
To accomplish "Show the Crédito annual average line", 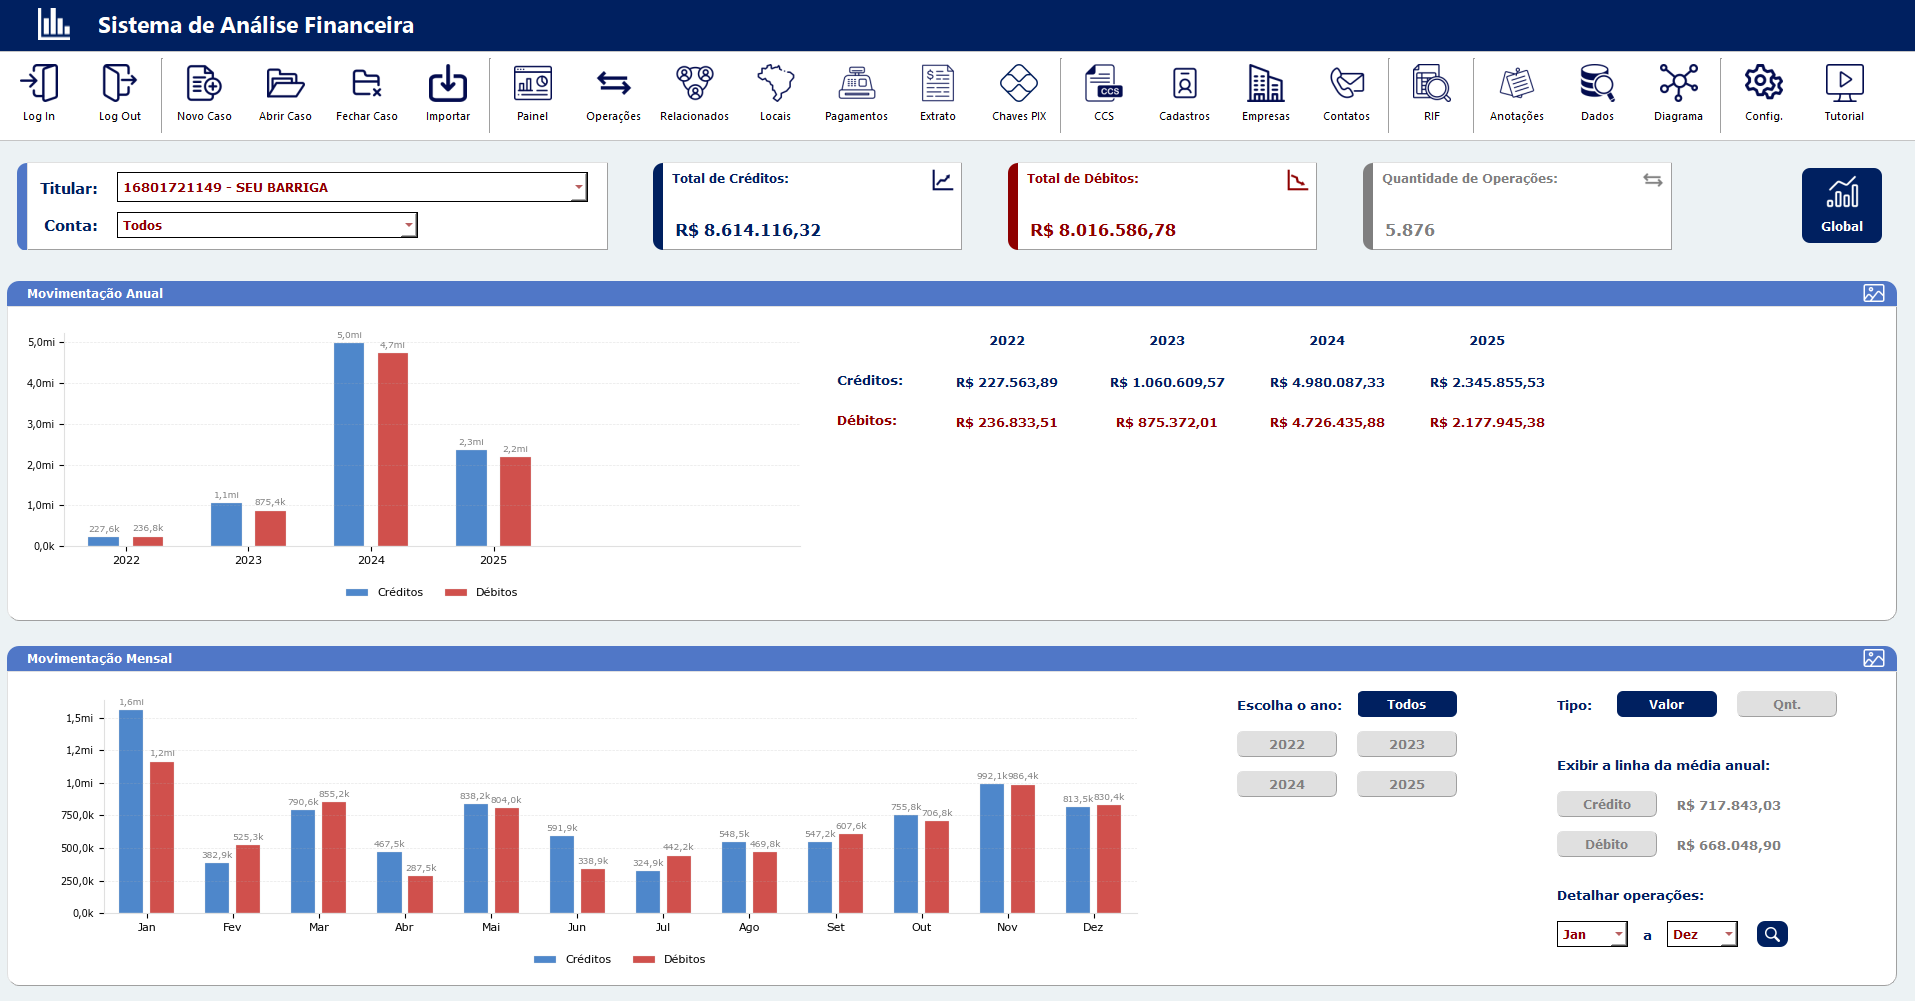I will [x=1607, y=804].
